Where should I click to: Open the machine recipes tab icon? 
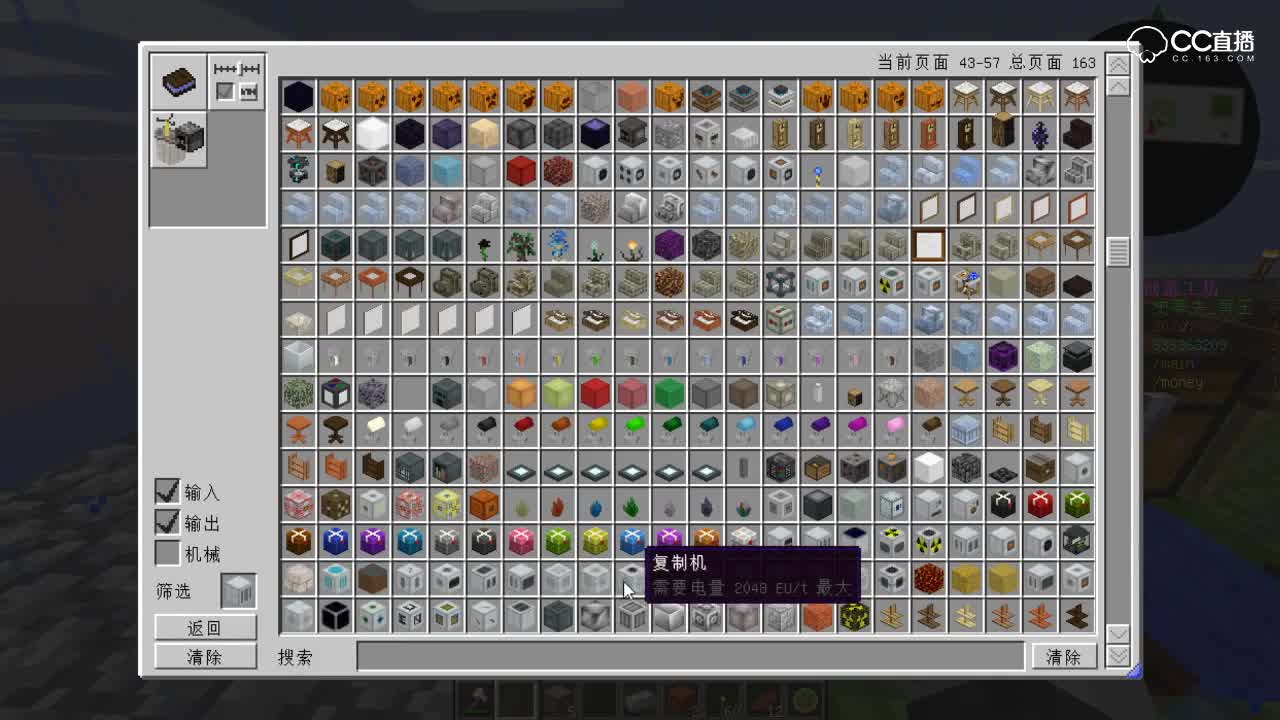[x=178, y=139]
